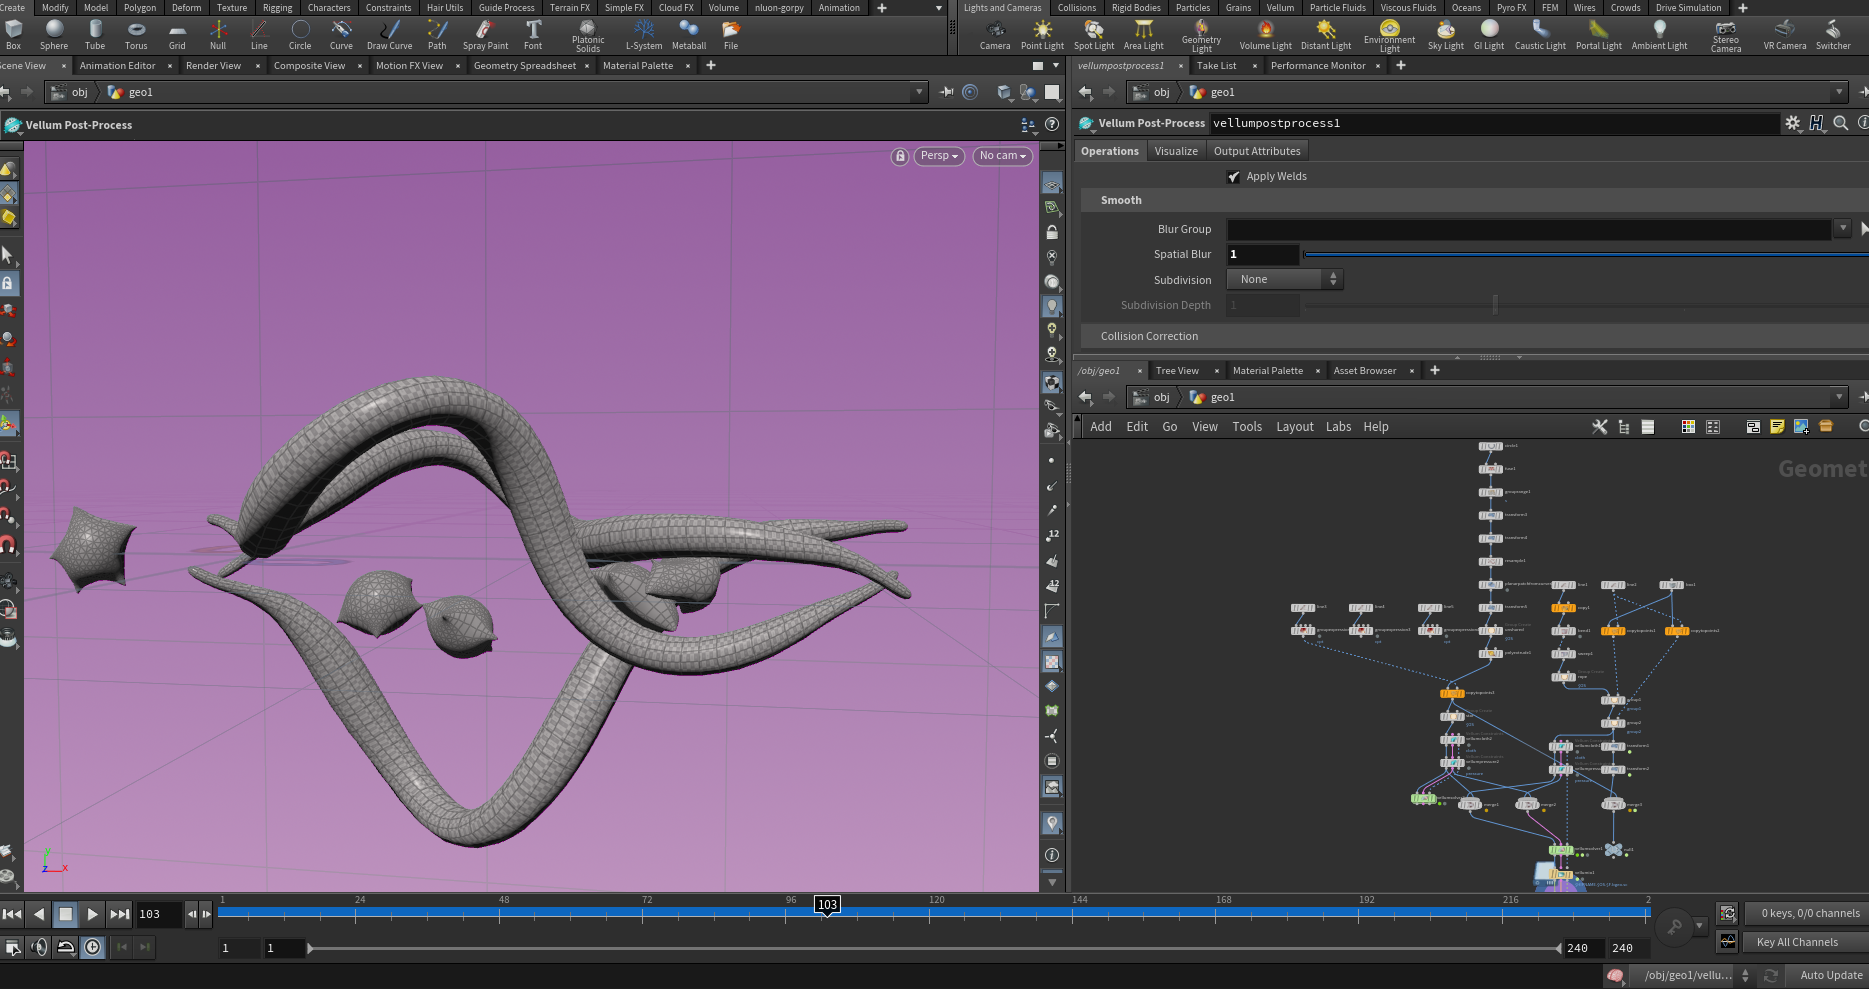Play the animation forward
The height and width of the screenshot is (989, 1869).
point(92,914)
